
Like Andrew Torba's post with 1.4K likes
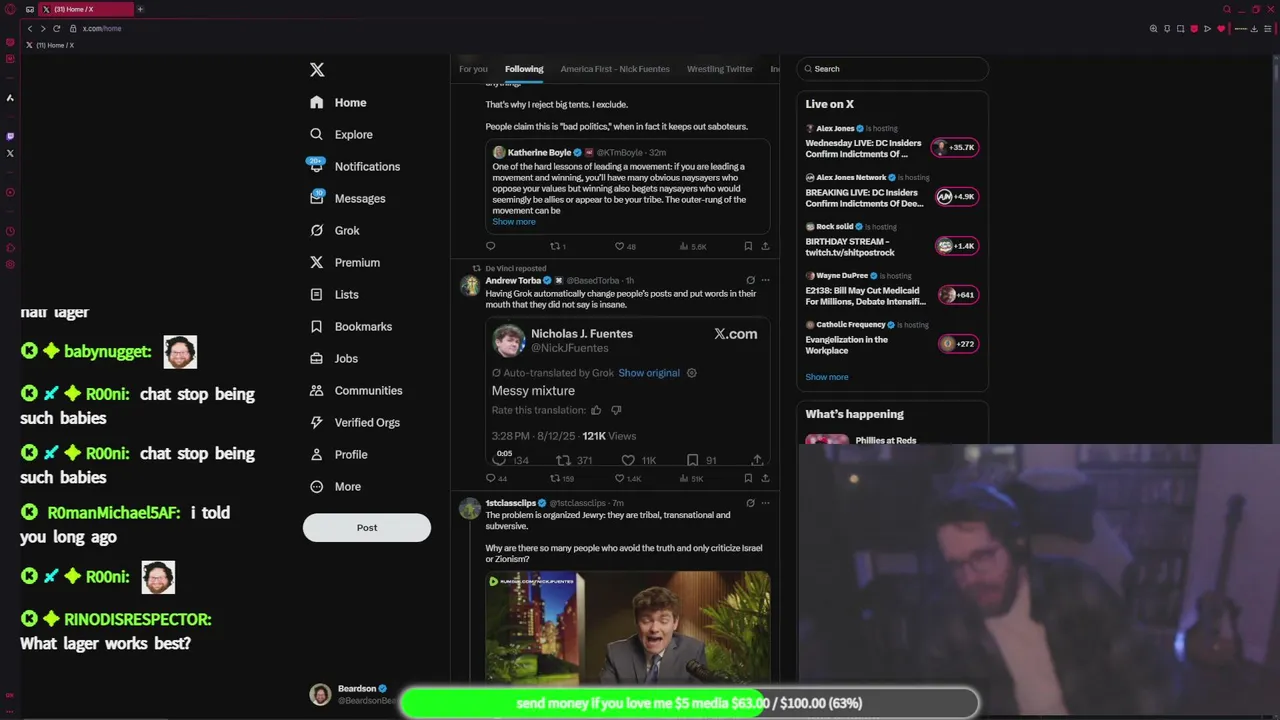[x=627, y=479]
